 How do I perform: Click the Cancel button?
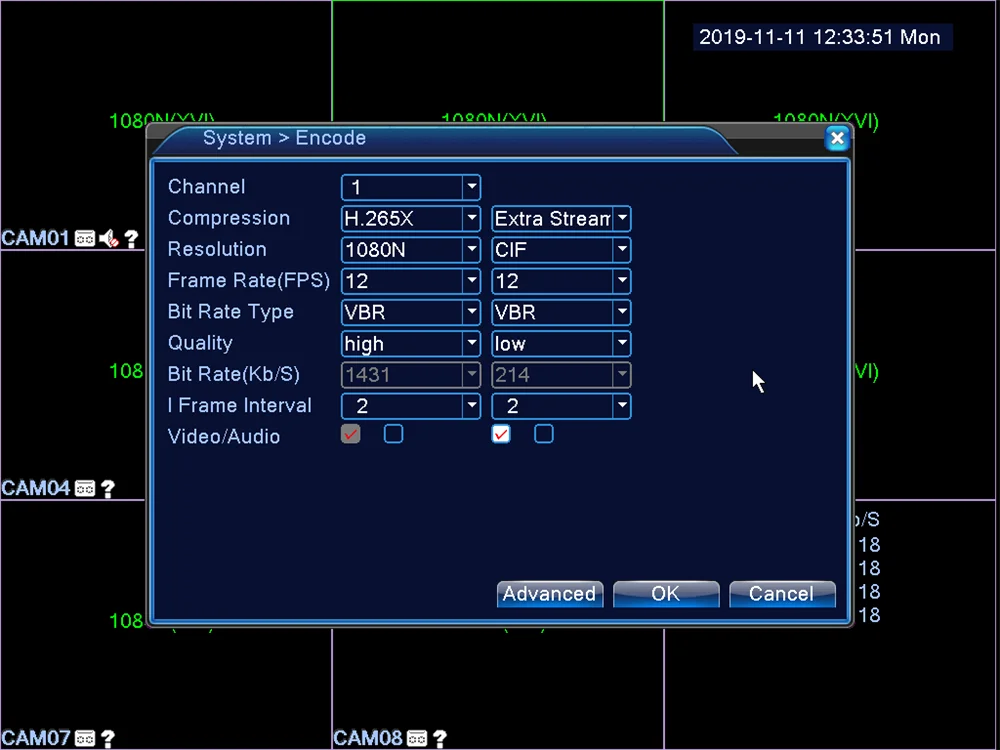click(782, 594)
